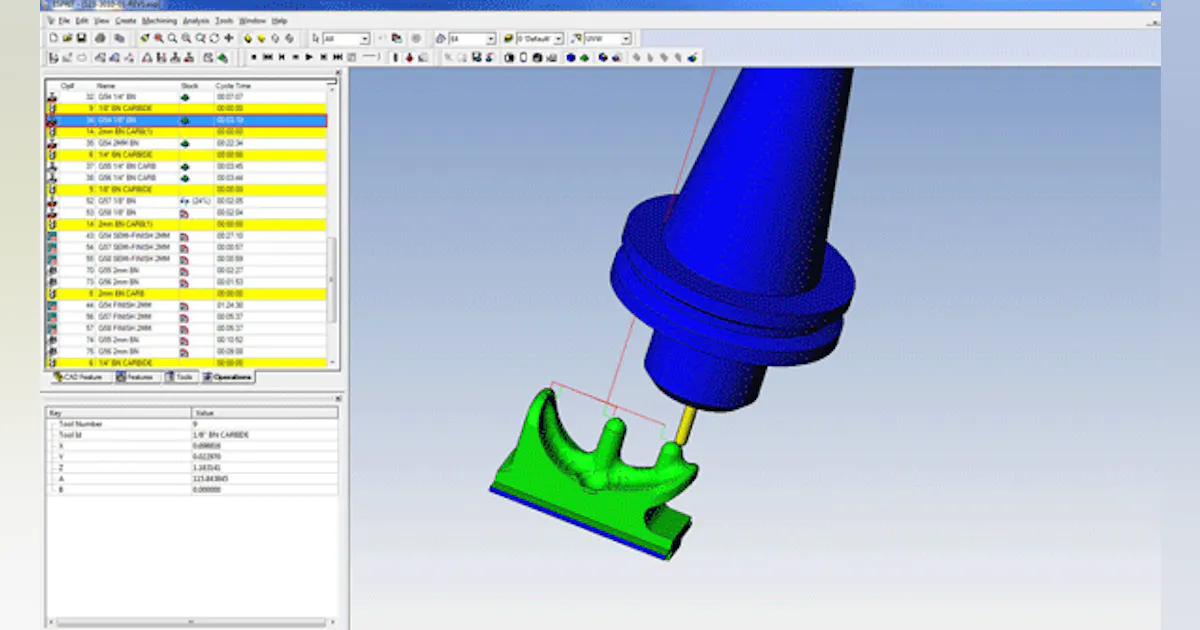Click the 'Value' column header in properties
Image resolution: width=1200 pixels, height=630 pixels.
pyautogui.click(x=264, y=412)
